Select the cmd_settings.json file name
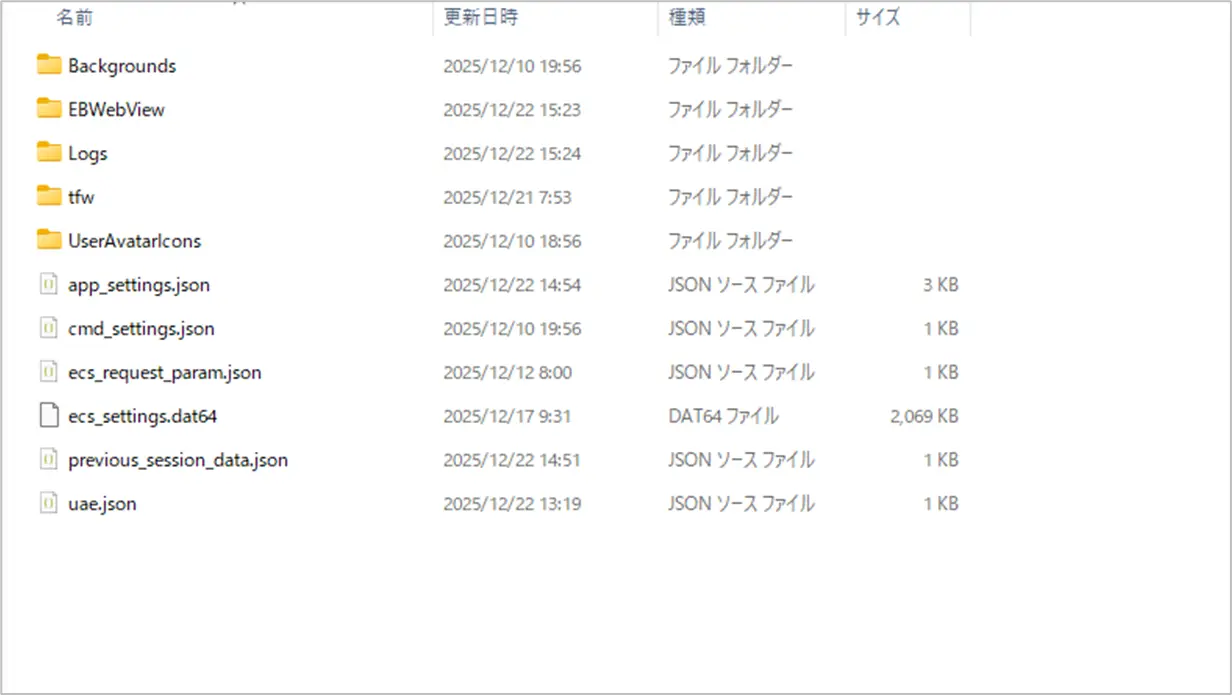 coord(141,329)
